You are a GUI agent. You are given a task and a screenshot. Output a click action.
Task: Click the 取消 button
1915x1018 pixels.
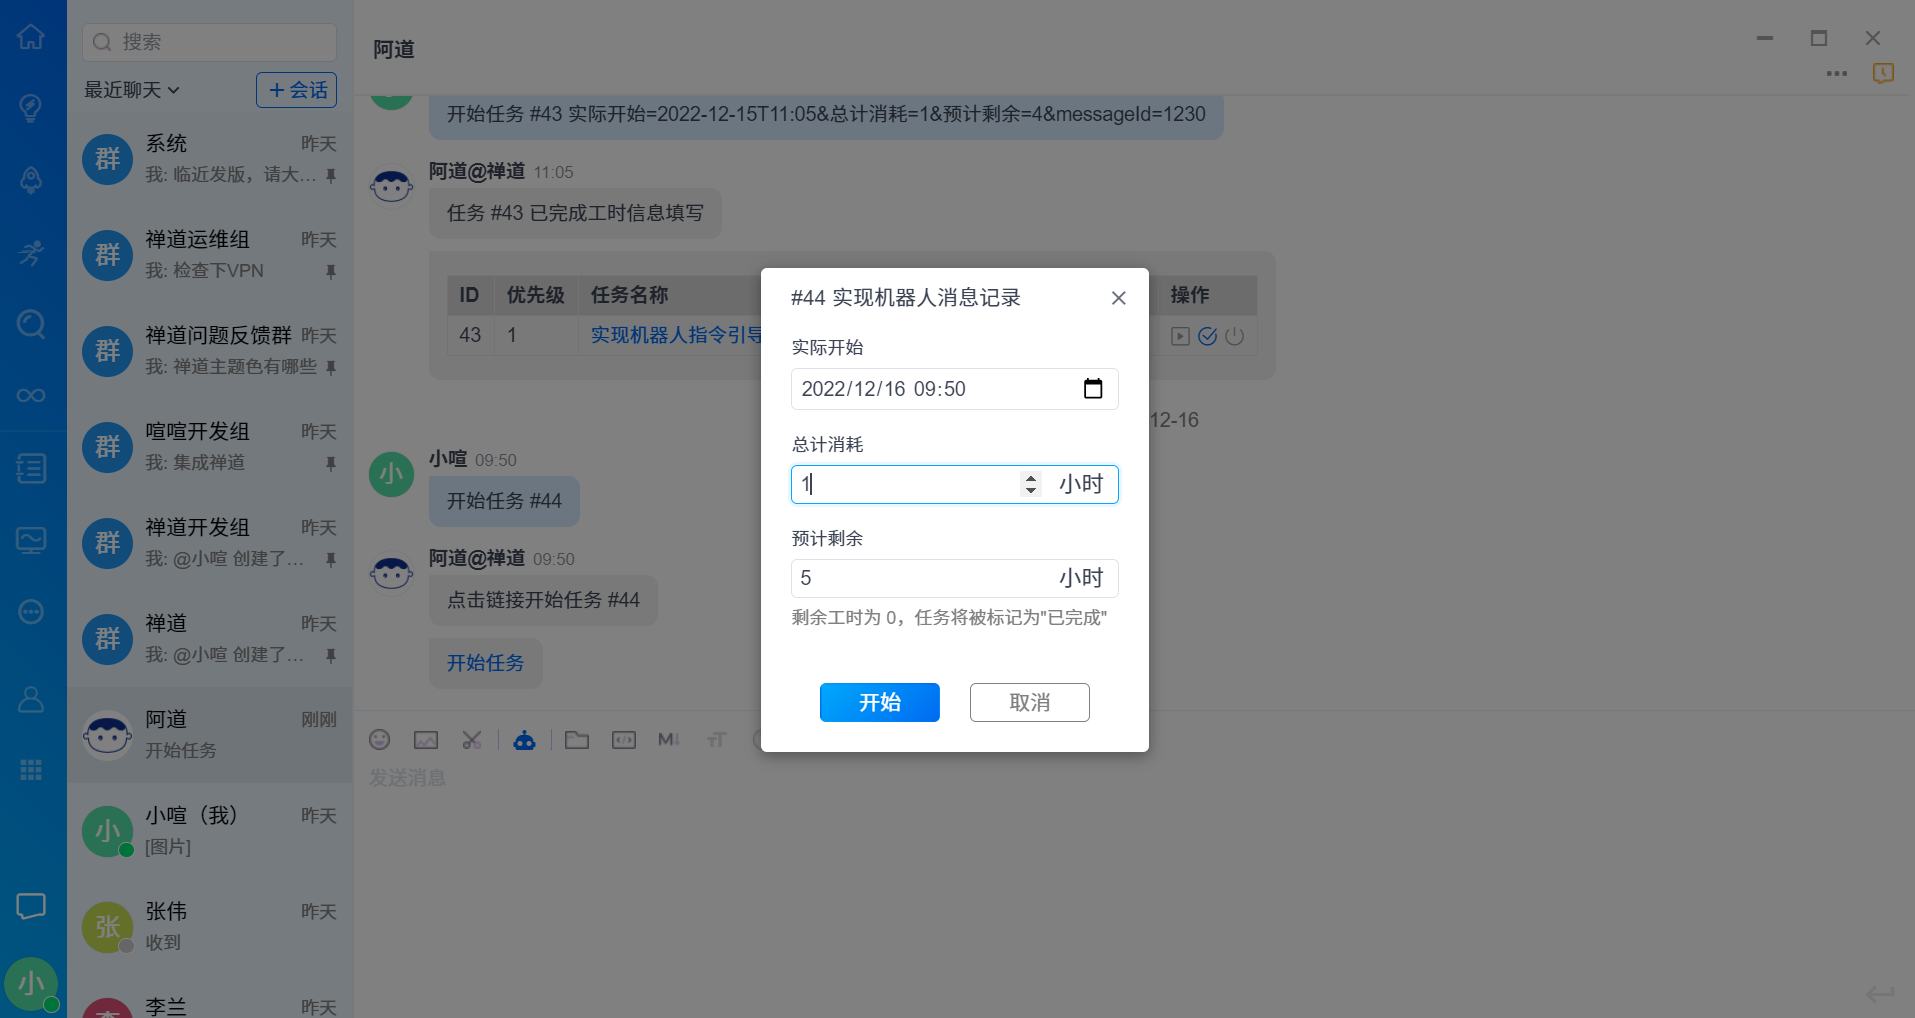[1029, 702]
